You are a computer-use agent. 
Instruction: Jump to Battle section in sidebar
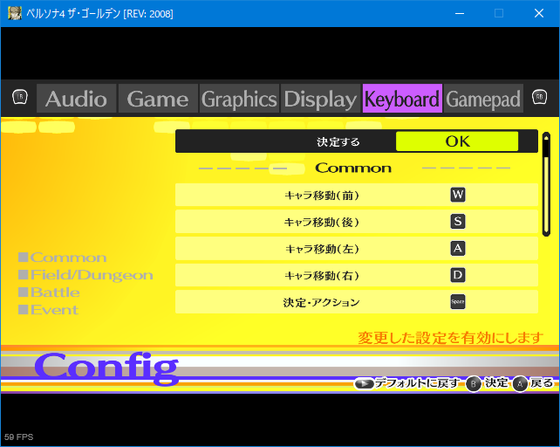tap(49, 292)
